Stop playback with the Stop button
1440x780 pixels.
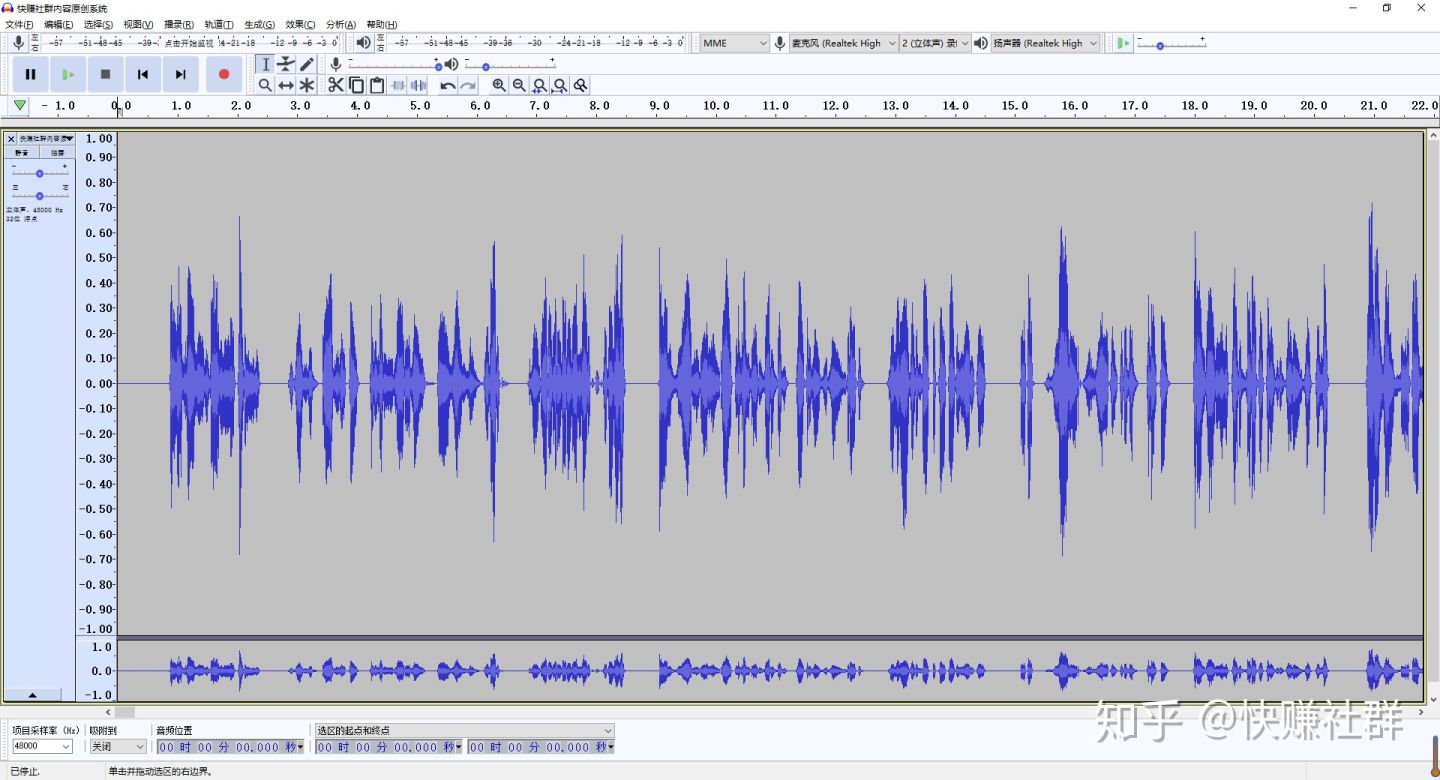click(105, 74)
